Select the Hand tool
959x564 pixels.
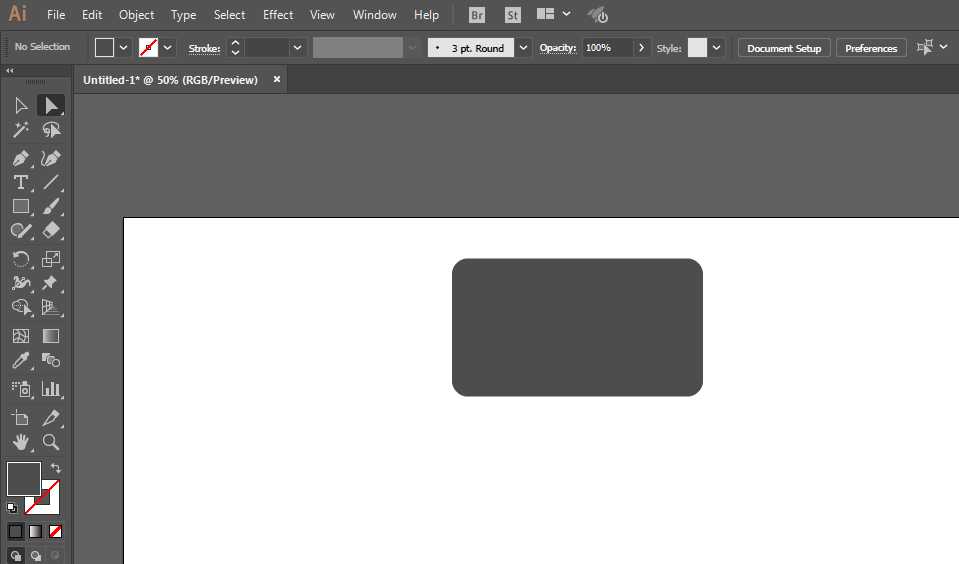[21, 442]
